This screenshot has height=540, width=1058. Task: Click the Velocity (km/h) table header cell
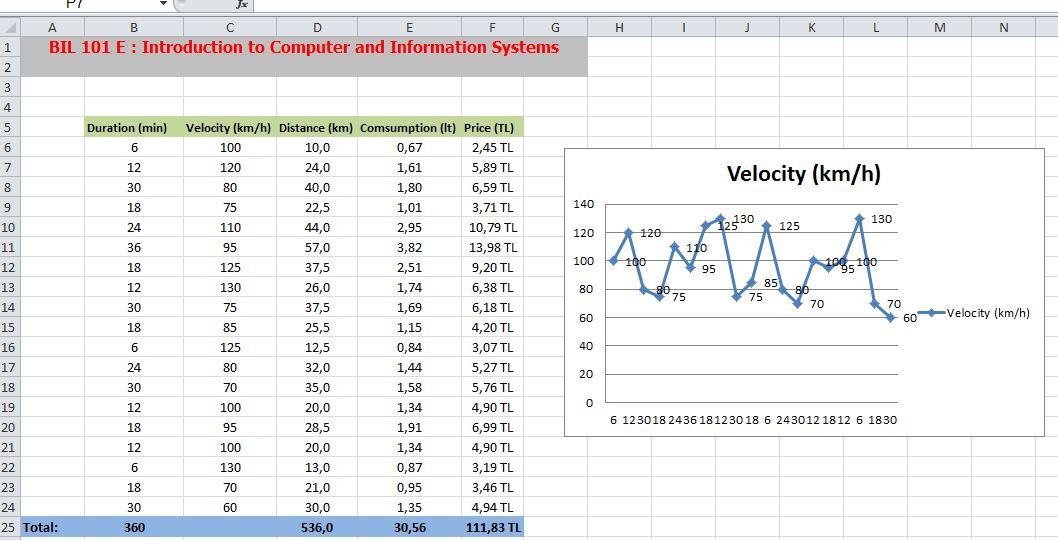(x=230, y=128)
